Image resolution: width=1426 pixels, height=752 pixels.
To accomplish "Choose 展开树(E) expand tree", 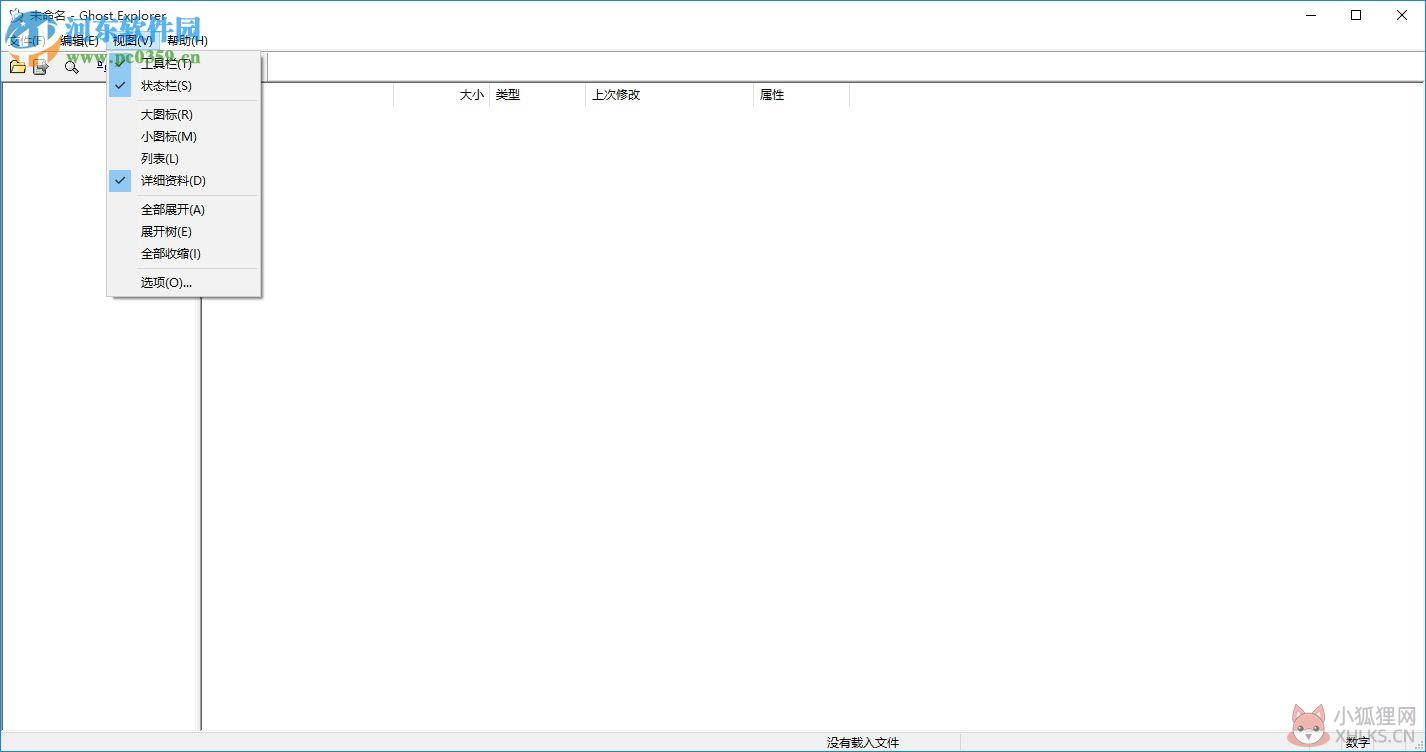I will point(184,232).
